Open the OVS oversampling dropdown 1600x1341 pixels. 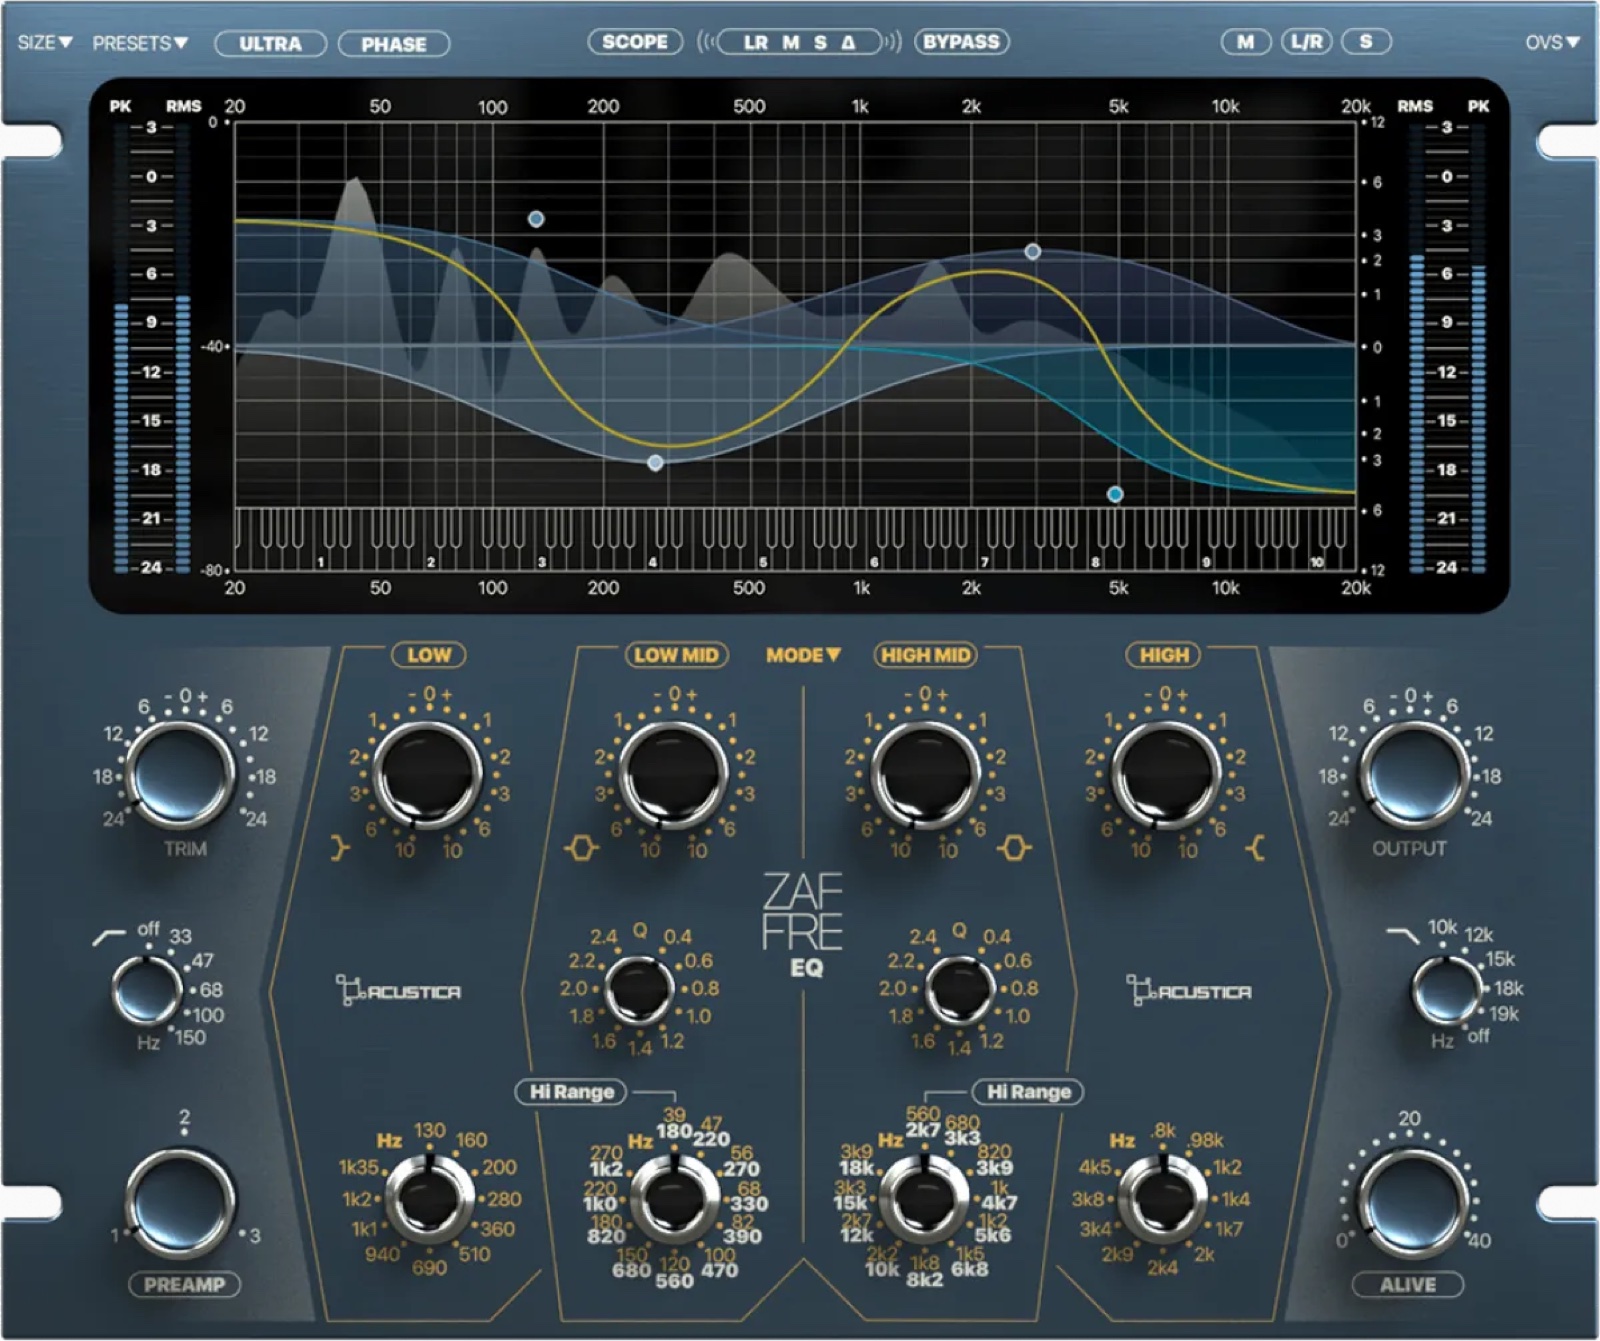pos(1552,42)
